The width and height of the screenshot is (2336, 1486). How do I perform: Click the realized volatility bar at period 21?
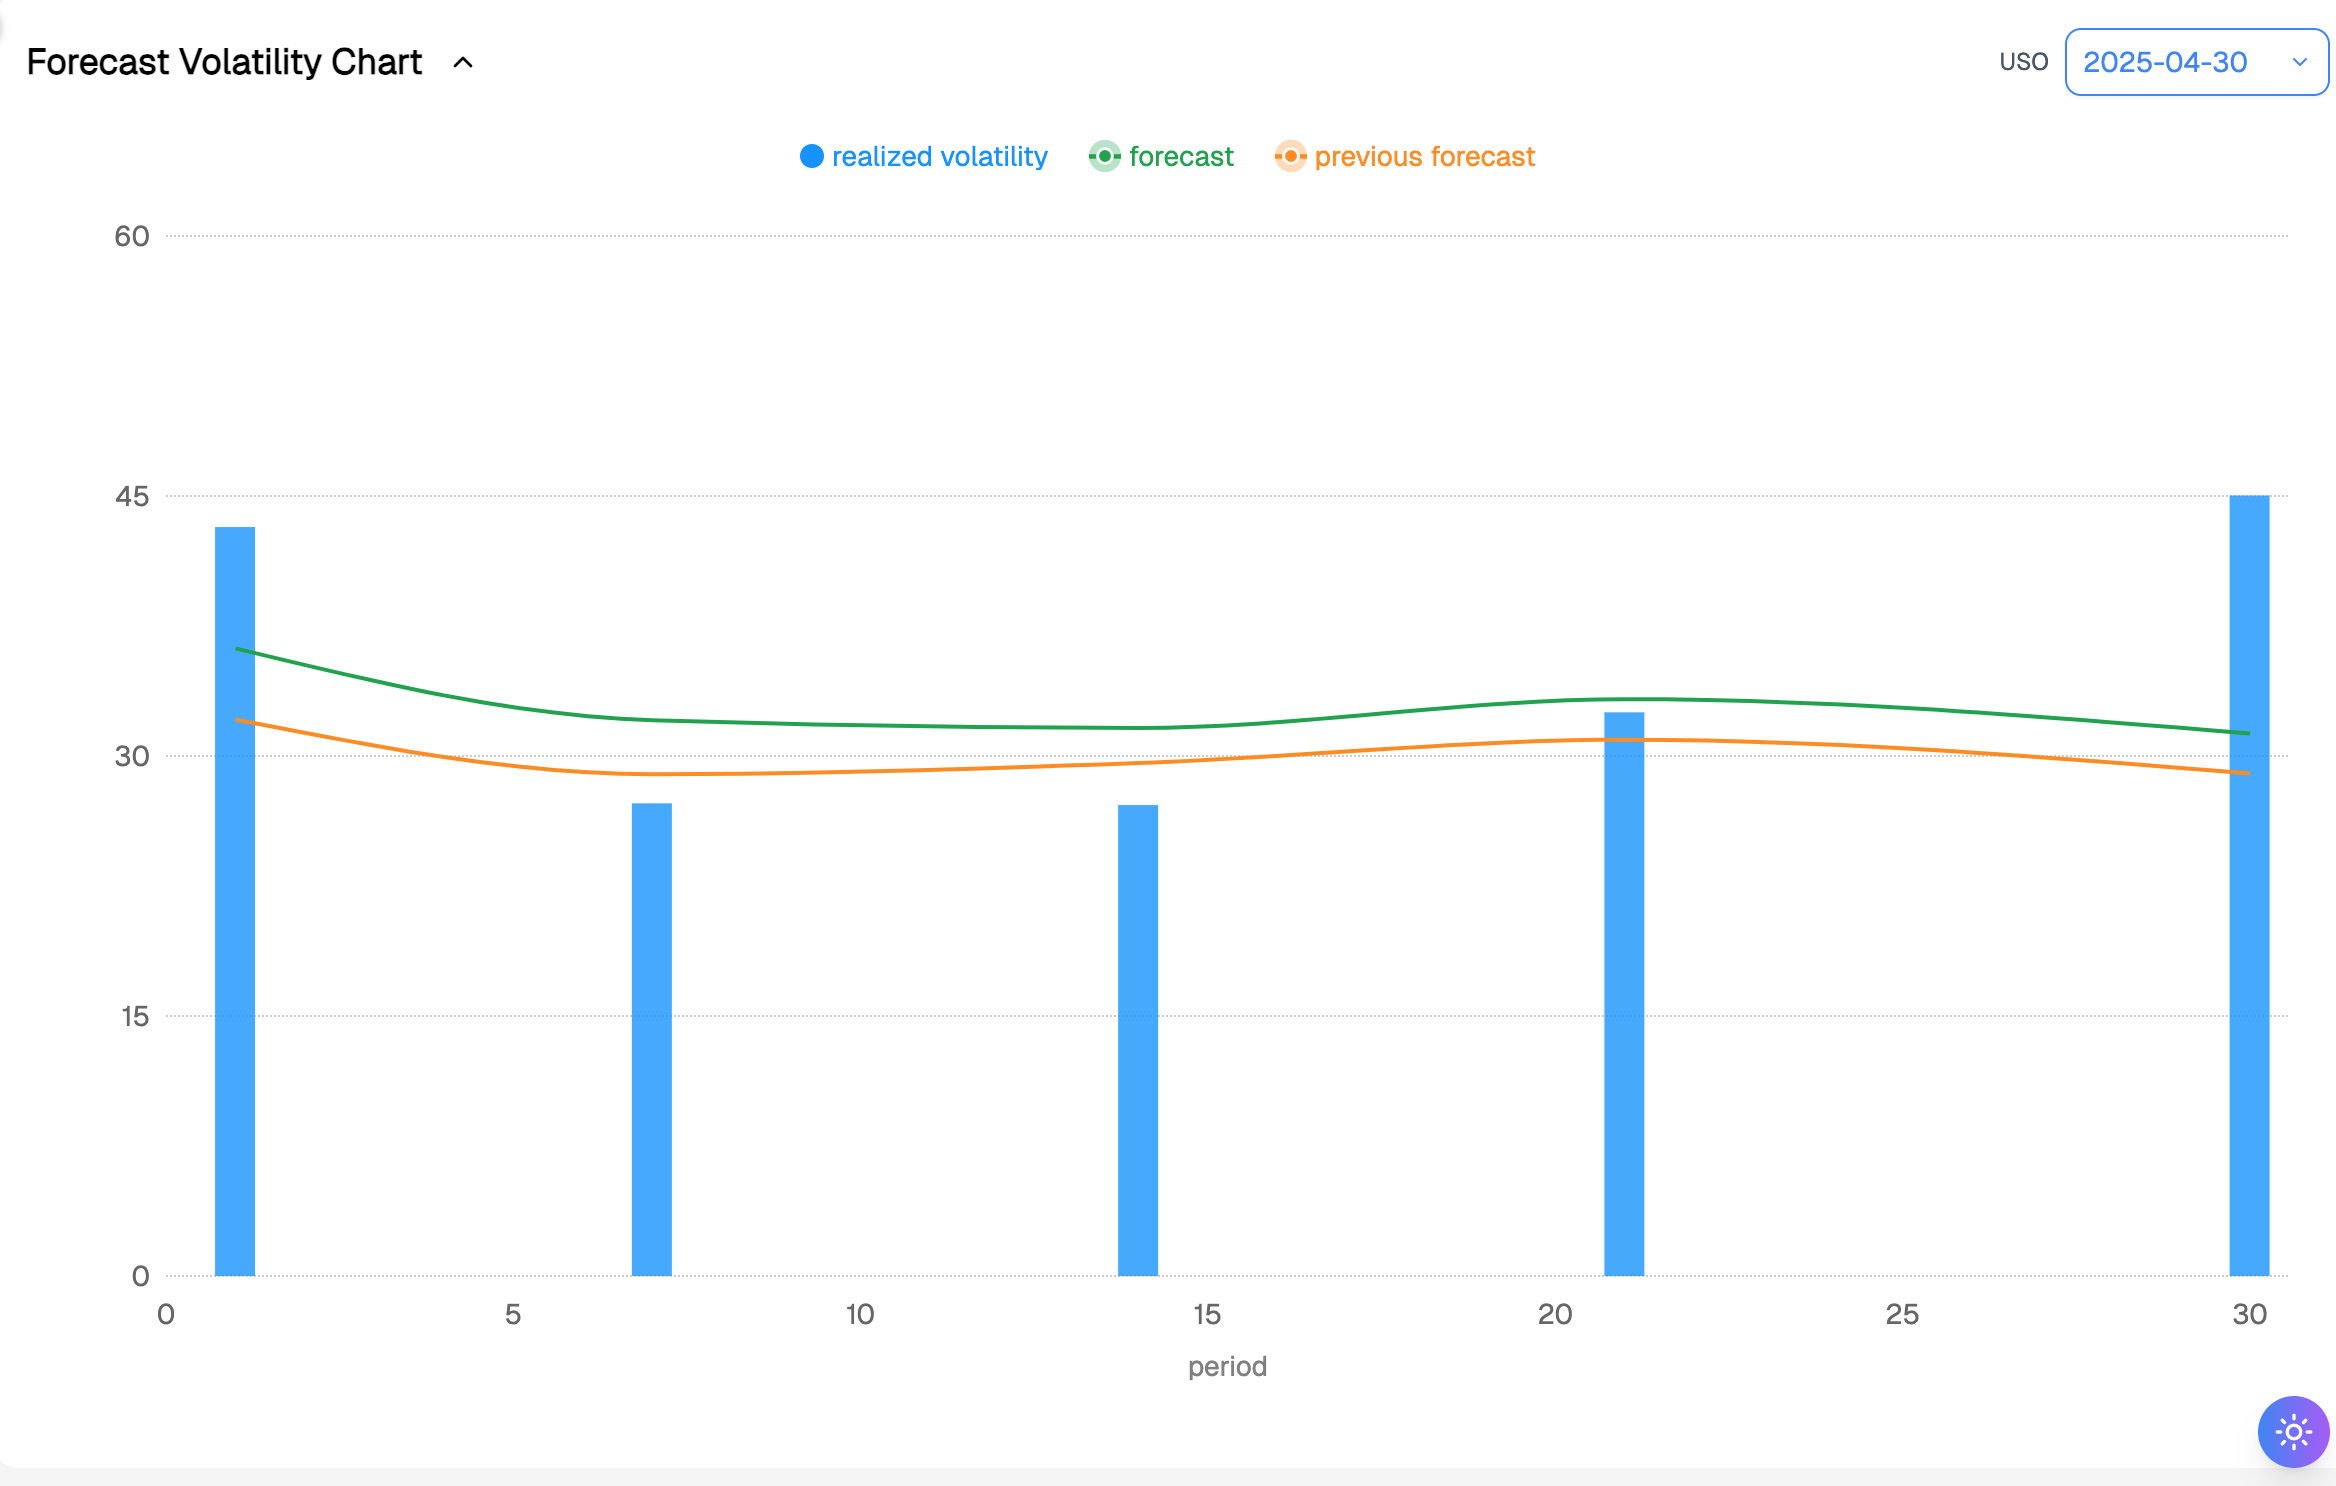coord(1624,1000)
